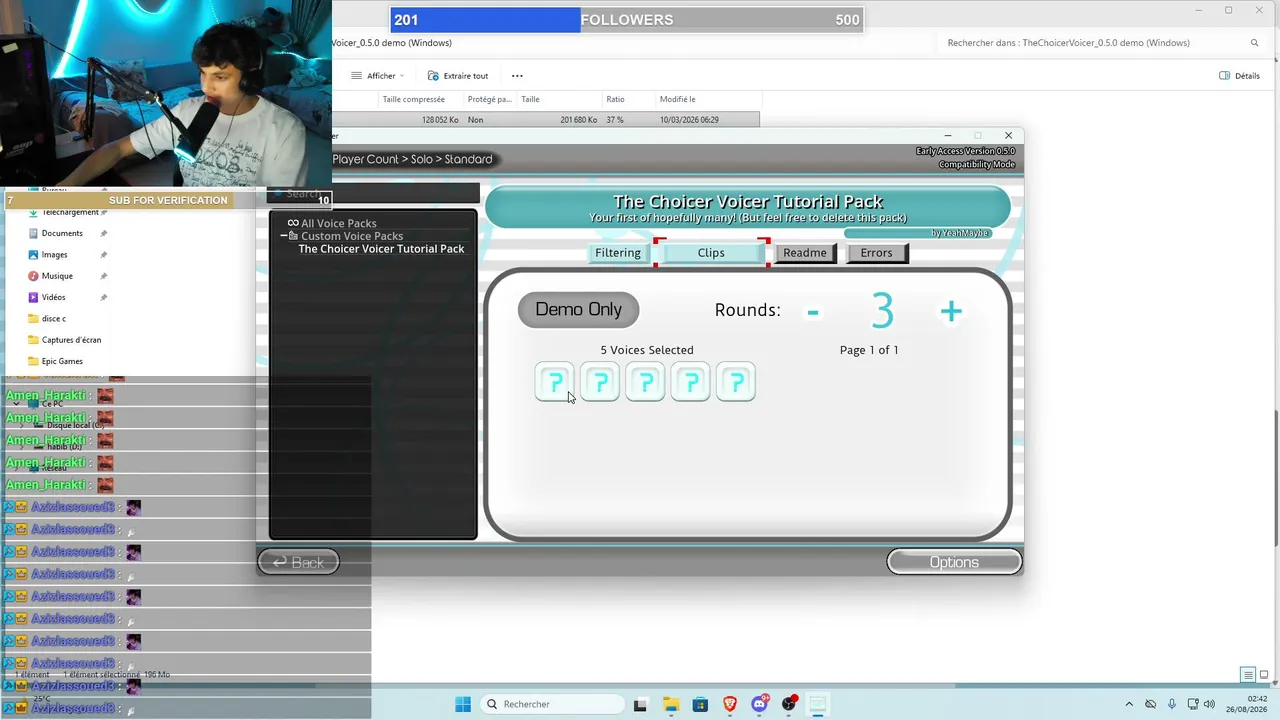Open the Captures d'écran folder
The width and height of the screenshot is (1280, 720).
(71, 340)
